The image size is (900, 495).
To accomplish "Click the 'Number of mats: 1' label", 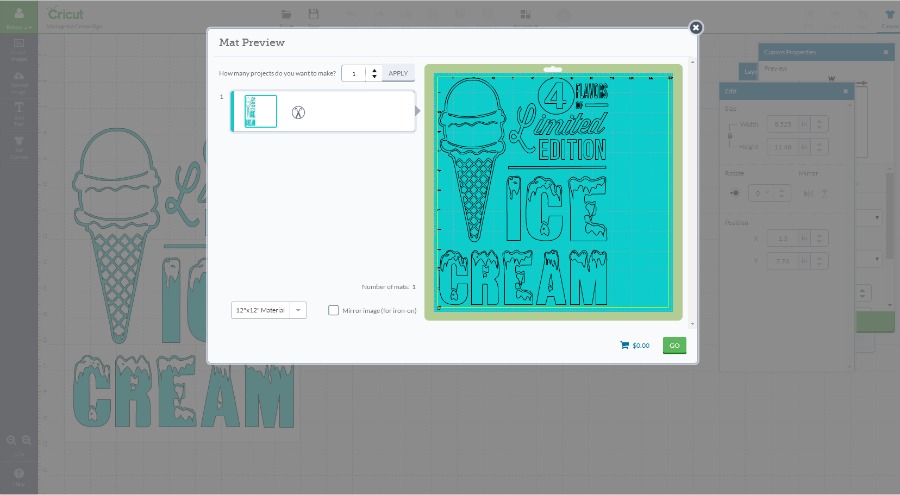I will pos(389,287).
